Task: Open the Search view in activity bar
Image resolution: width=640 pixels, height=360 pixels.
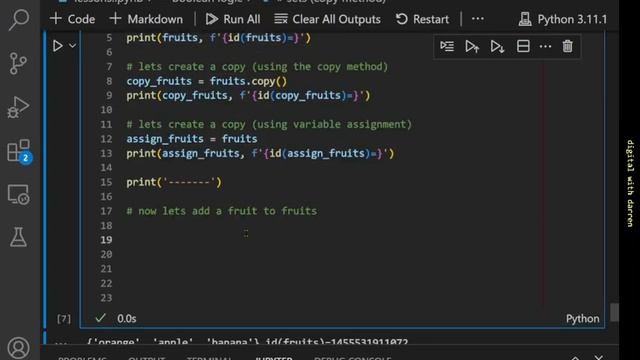Action: pos(18,20)
